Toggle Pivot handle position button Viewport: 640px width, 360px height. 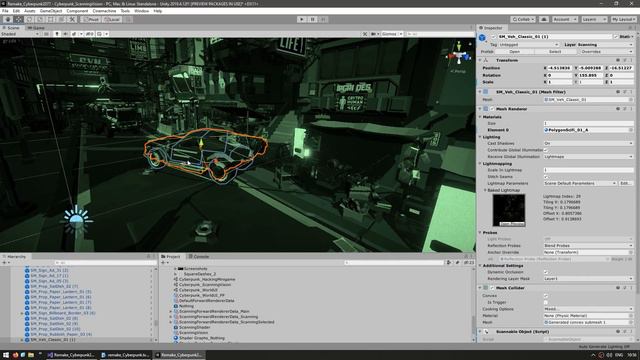coord(91,19)
